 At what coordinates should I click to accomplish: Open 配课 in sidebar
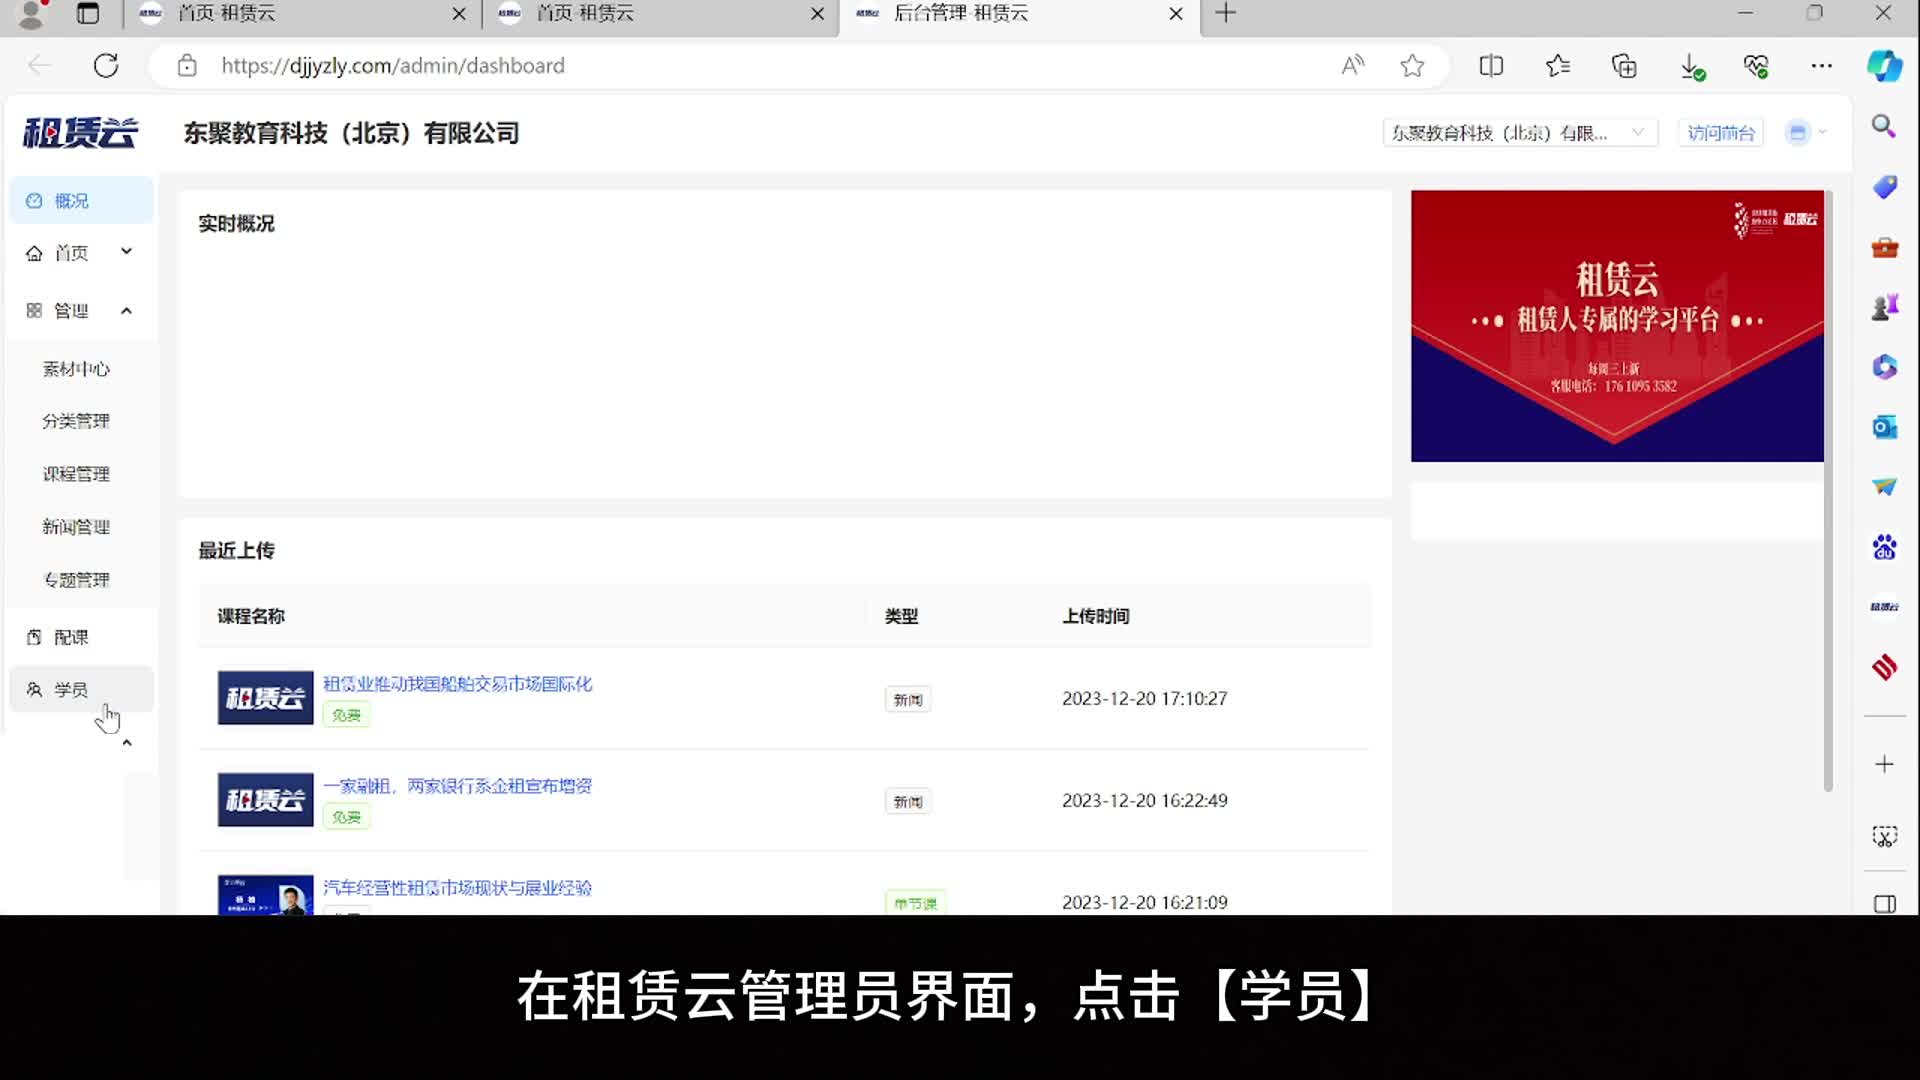pos(80,637)
